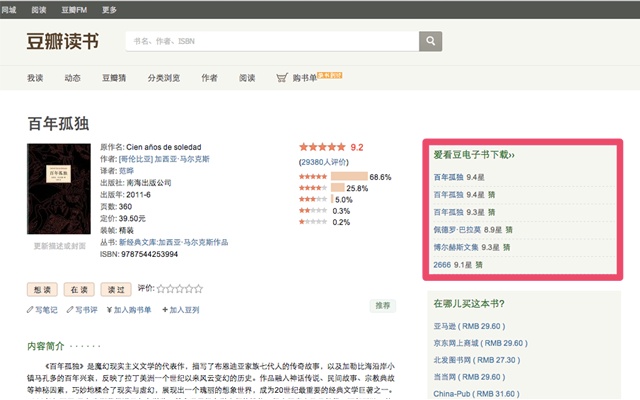Image resolution: width=640 pixels, height=400 pixels.
Task: Open 豆瓣FM in top bar
Action: tap(74, 10)
